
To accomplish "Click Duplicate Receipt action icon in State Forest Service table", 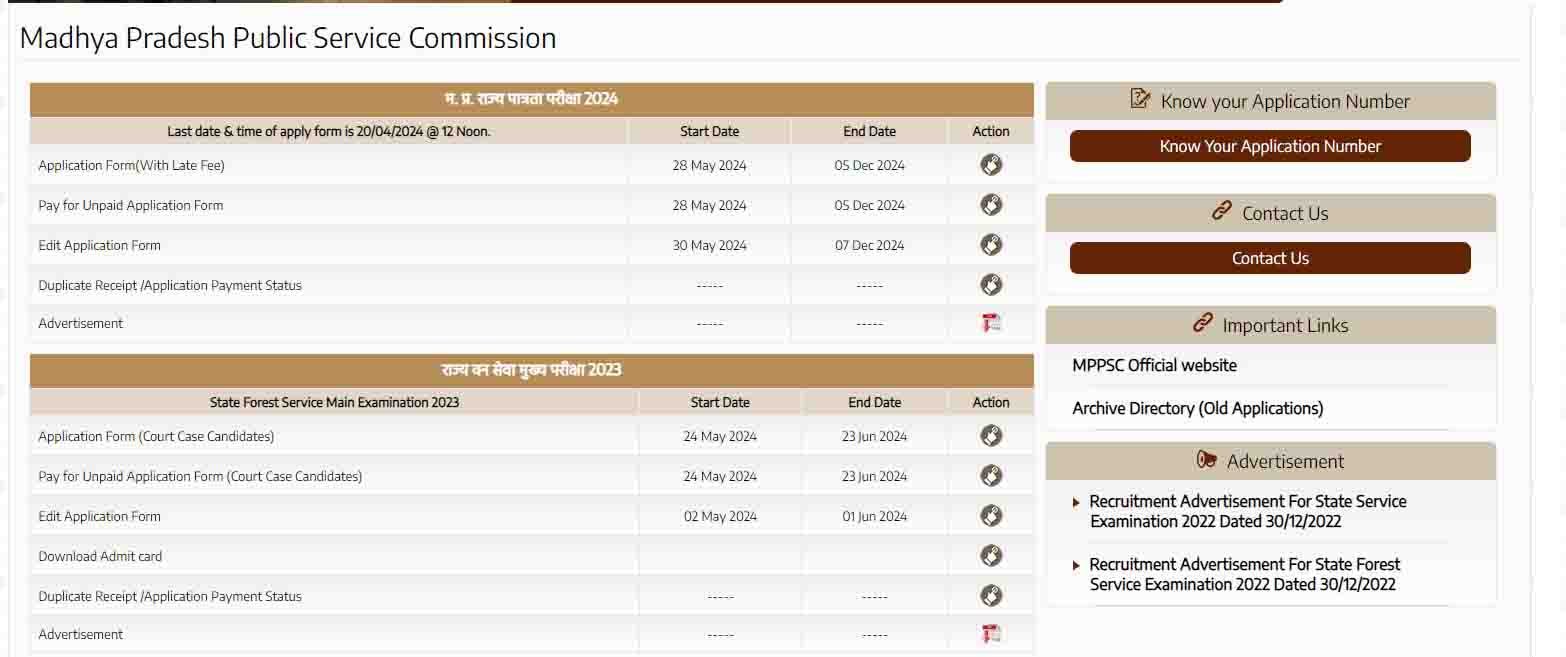I will click(x=991, y=596).
